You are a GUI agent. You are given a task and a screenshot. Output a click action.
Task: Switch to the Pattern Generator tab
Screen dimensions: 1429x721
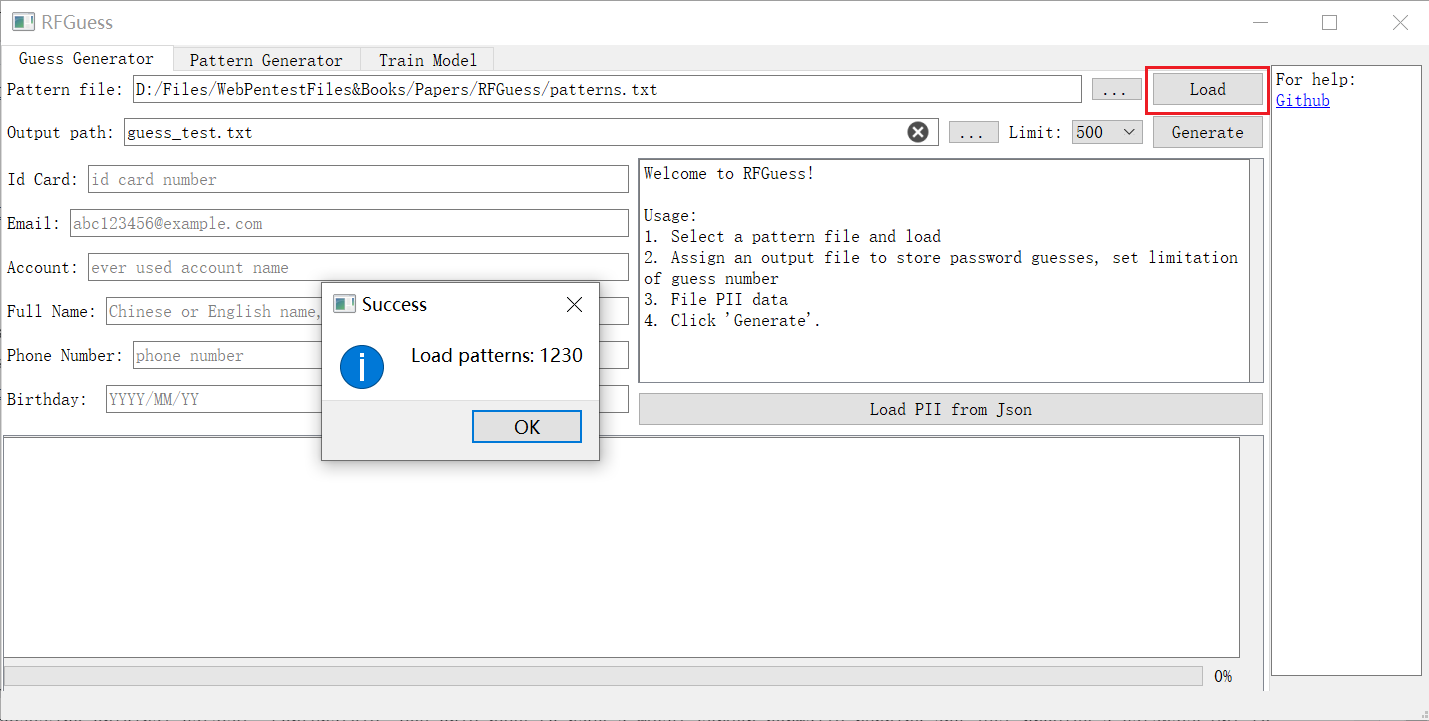[x=266, y=60]
